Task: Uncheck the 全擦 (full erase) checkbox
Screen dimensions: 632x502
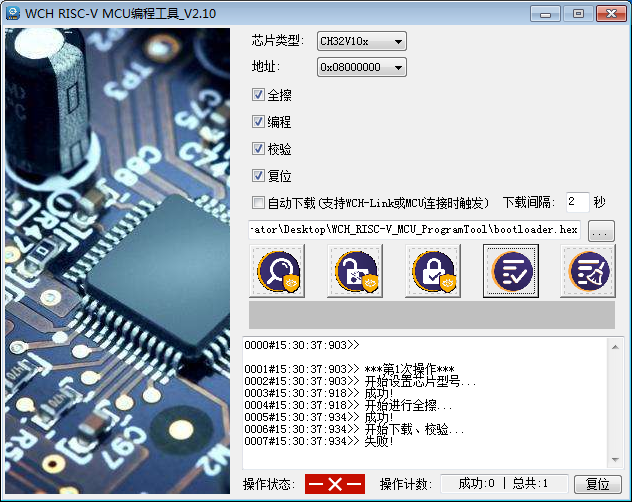Action: coord(259,96)
